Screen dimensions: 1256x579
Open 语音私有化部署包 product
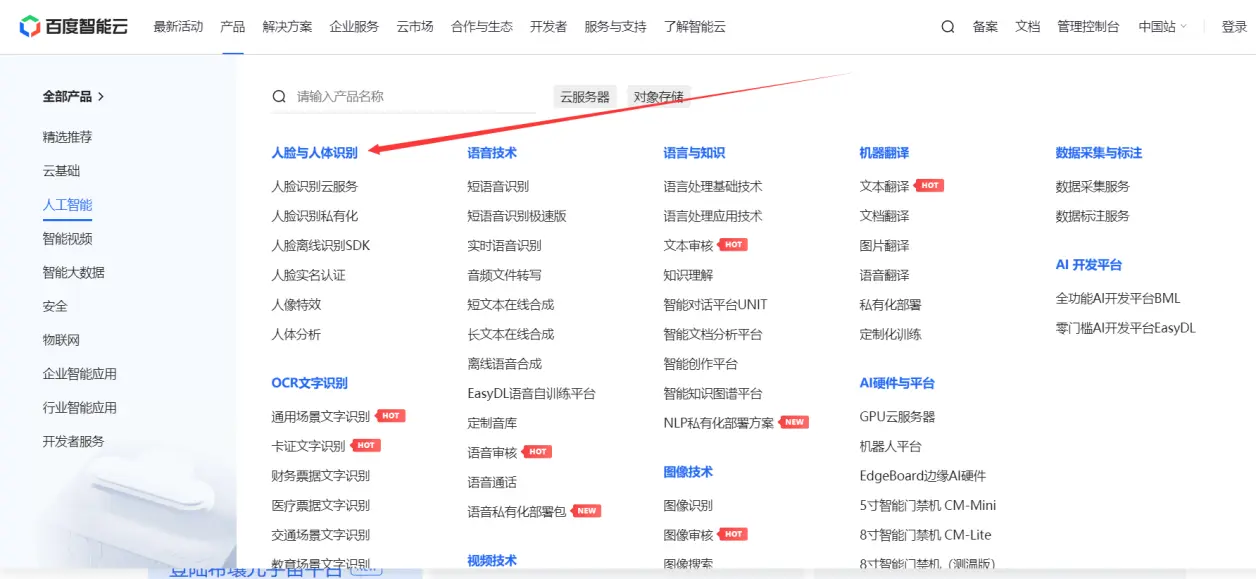517,511
